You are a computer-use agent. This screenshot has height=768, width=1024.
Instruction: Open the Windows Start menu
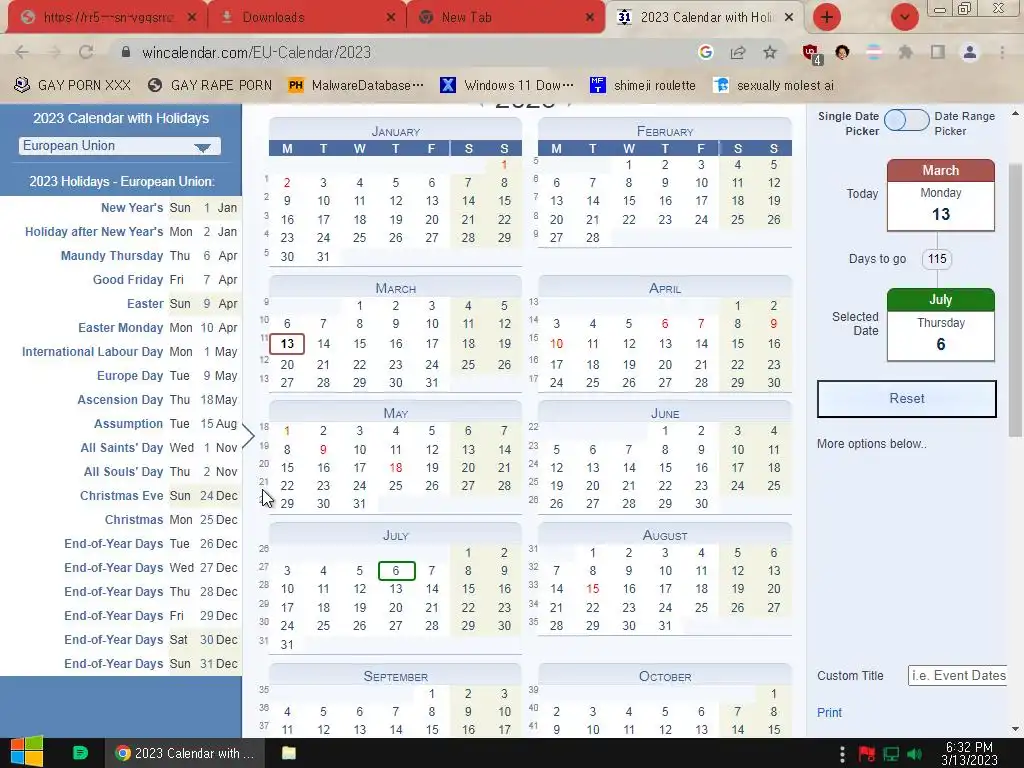point(25,752)
